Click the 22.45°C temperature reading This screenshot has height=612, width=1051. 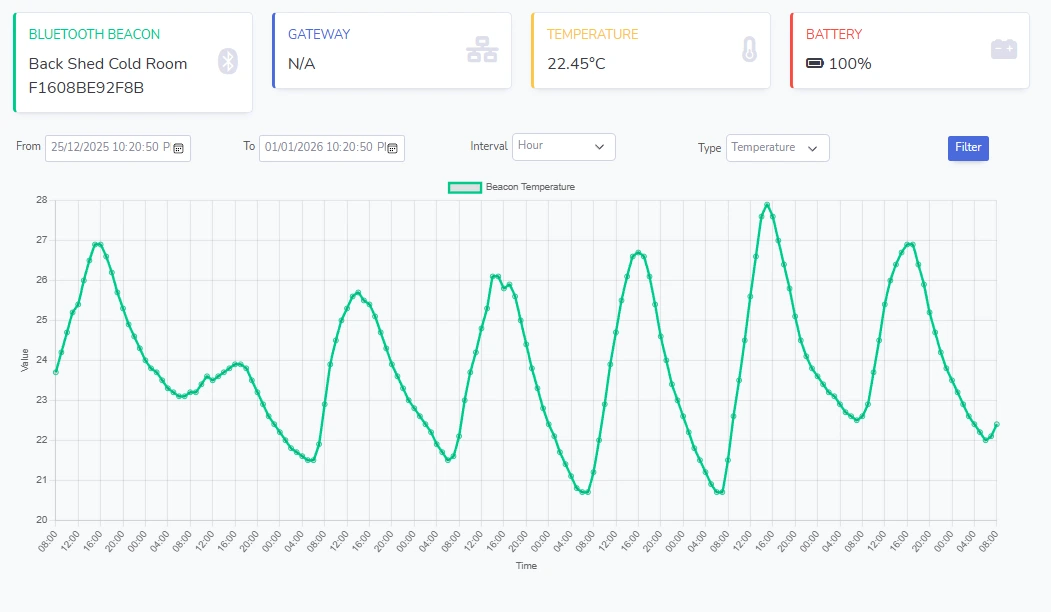(x=576, y=64)
